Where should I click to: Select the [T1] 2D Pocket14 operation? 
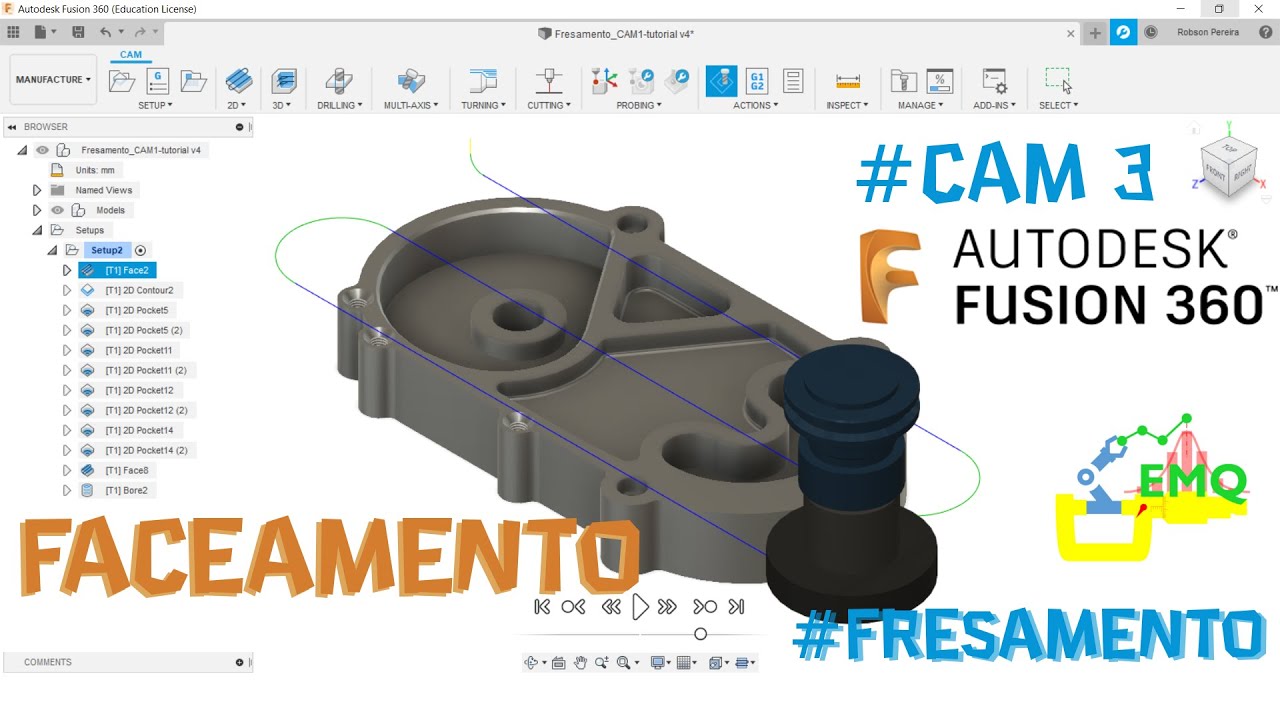pos(140,430)
